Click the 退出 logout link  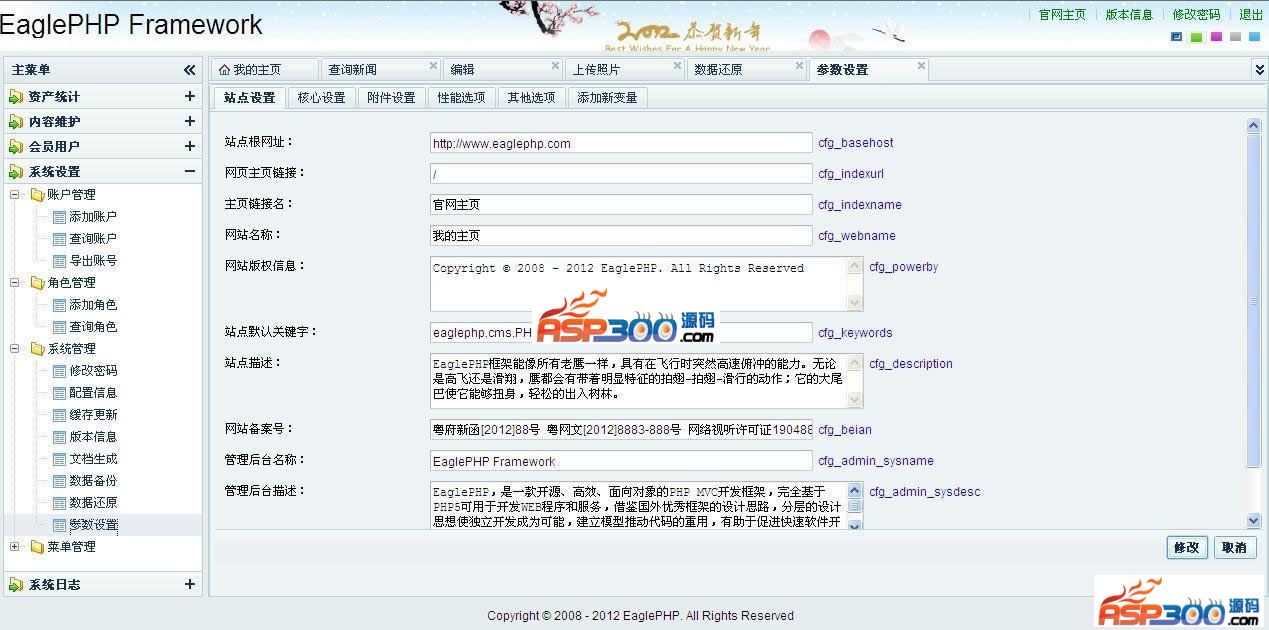pyautogui.click(x=1251, y=15)
